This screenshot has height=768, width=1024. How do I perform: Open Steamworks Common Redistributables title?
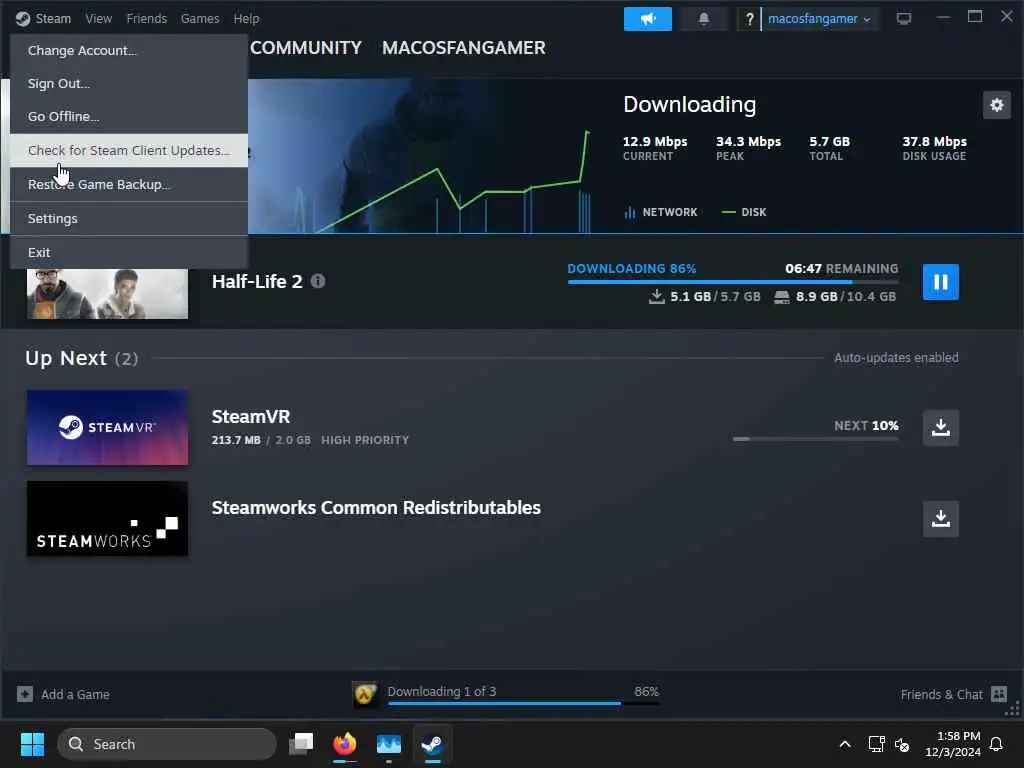(376, 507)
